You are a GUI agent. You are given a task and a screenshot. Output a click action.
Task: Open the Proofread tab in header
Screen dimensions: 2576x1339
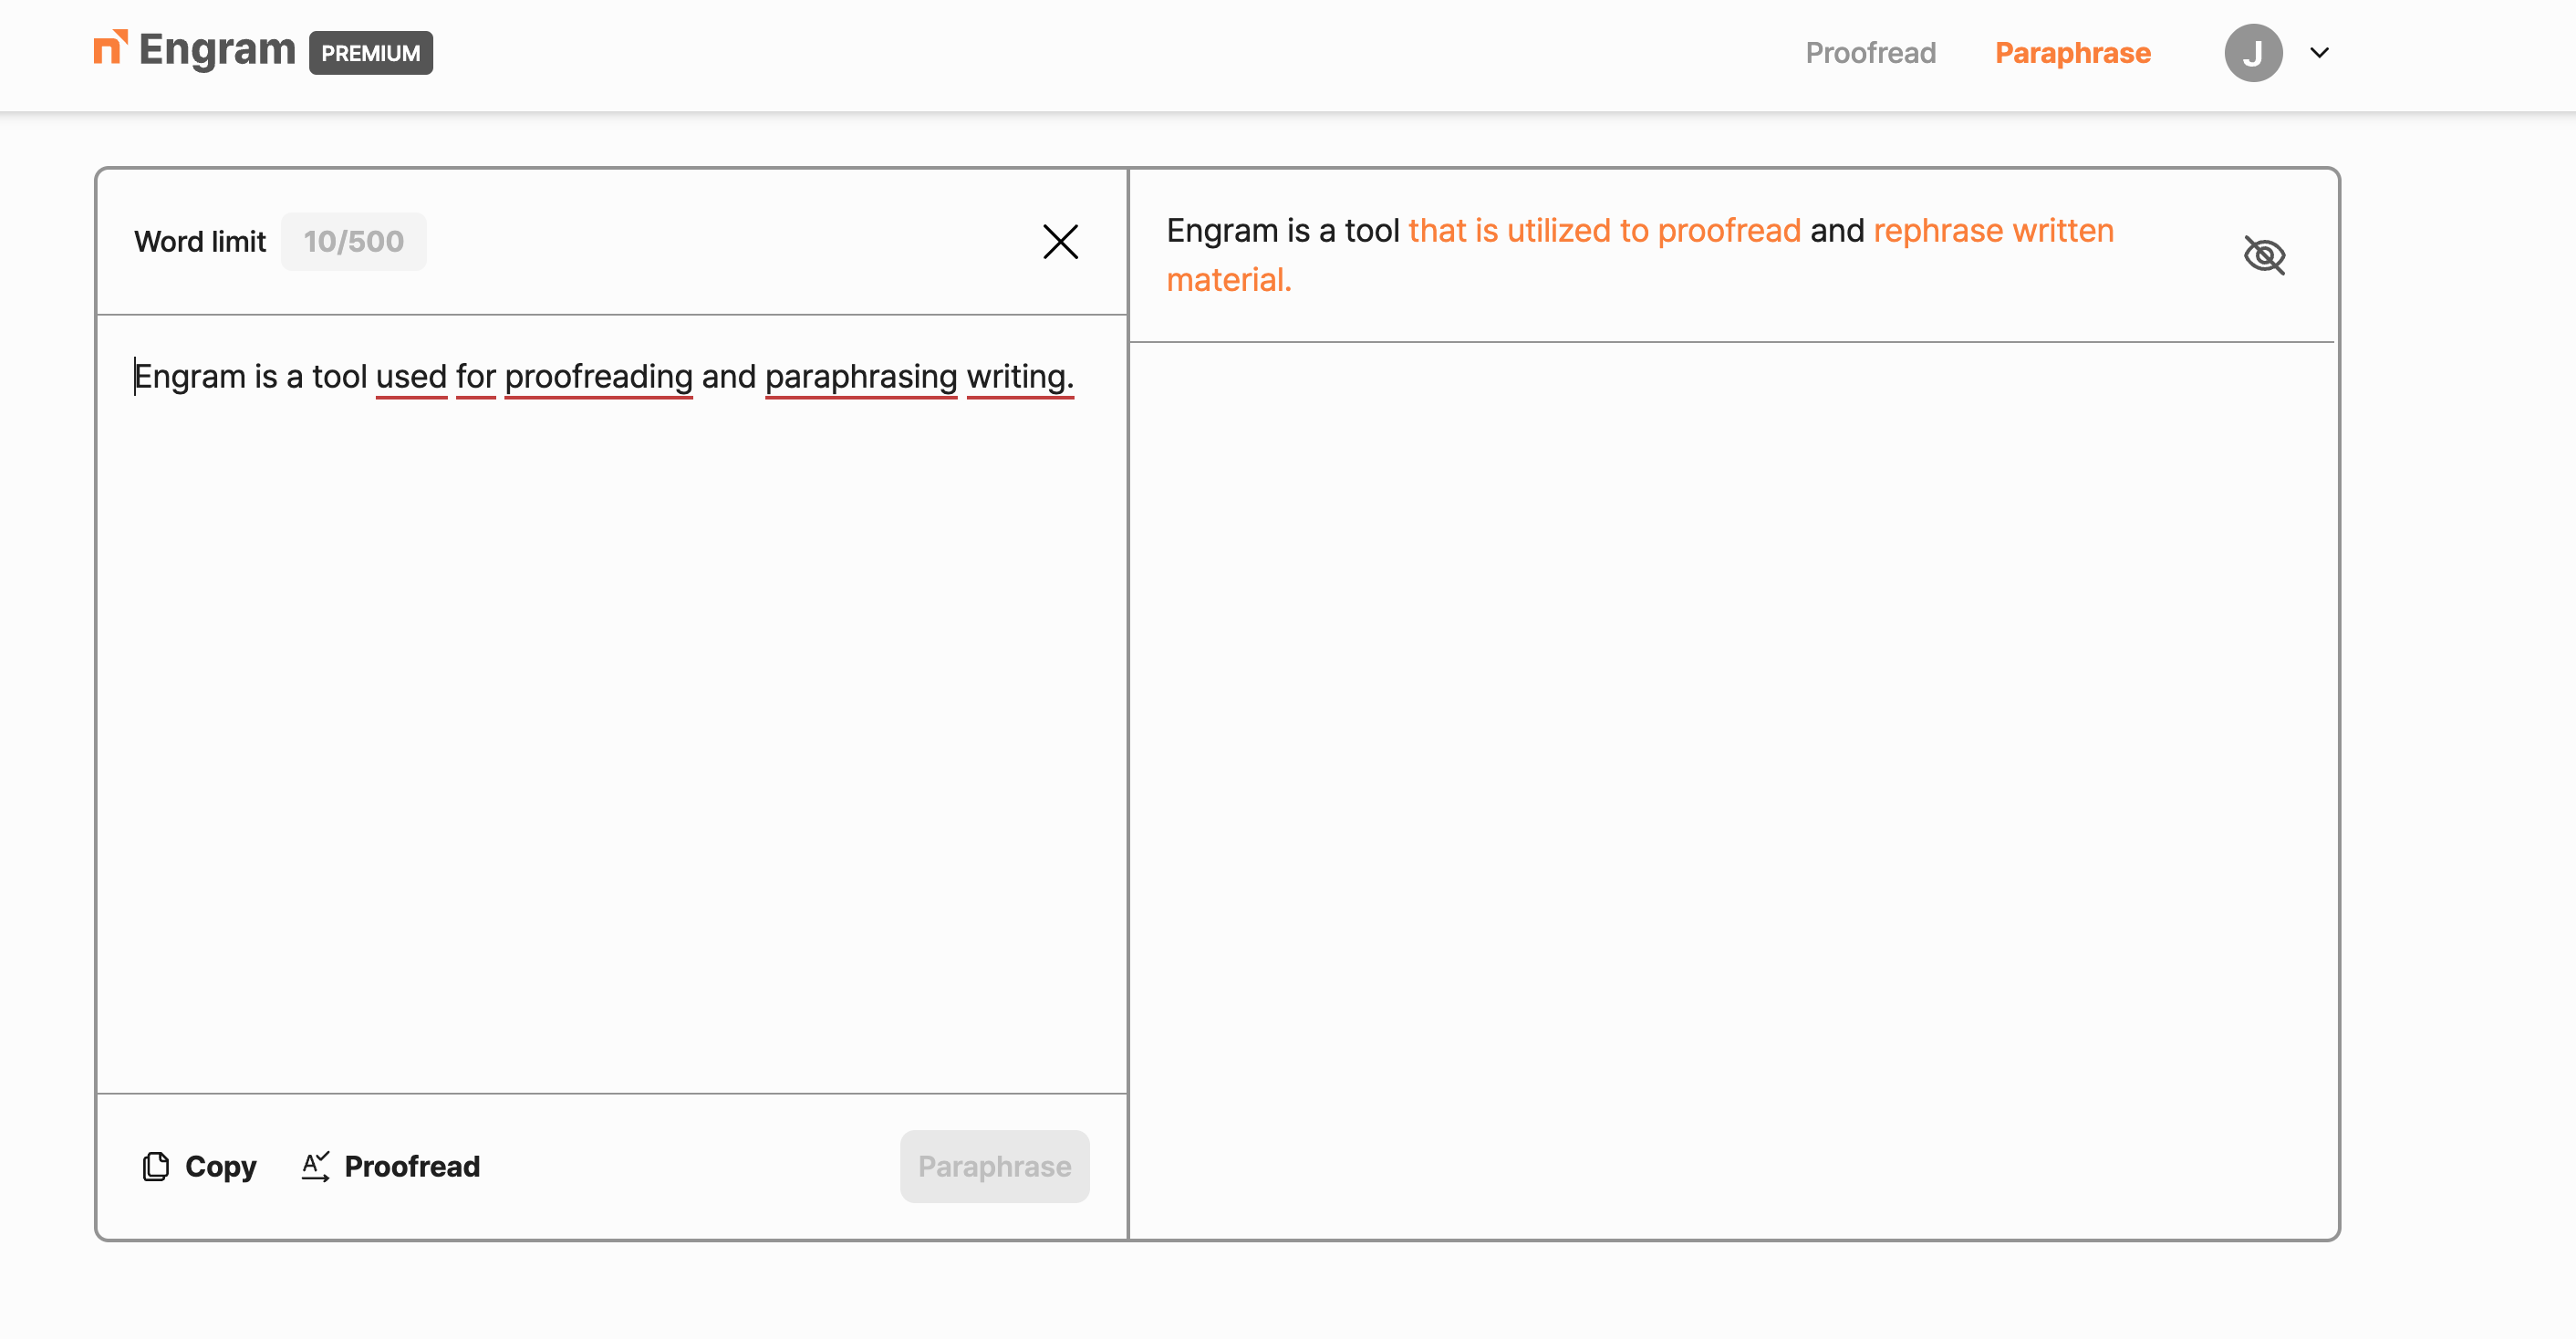[1870, 53]
